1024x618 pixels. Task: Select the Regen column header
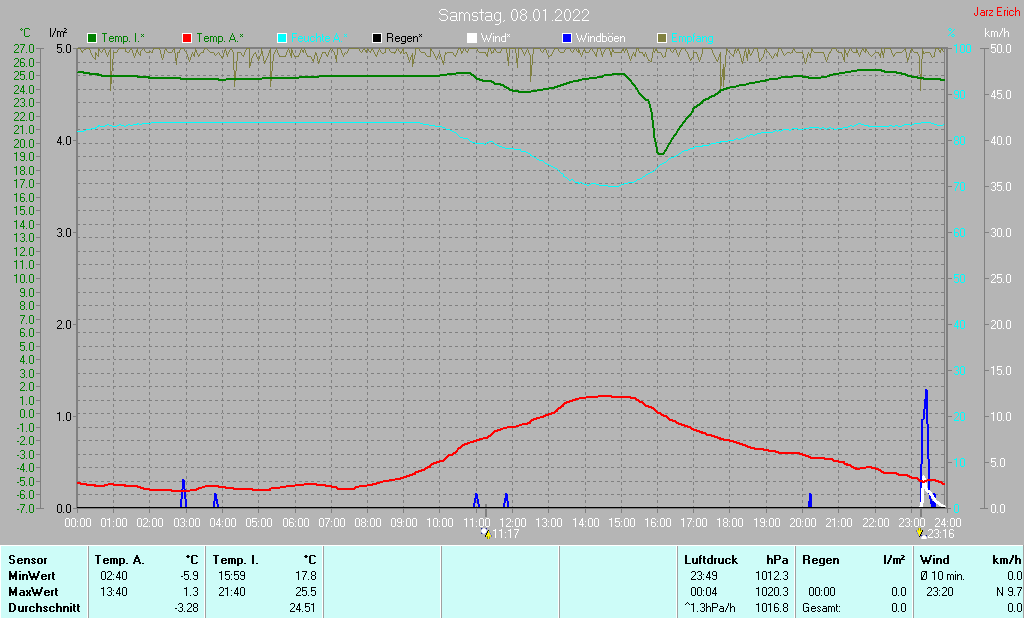pos(819,560)
